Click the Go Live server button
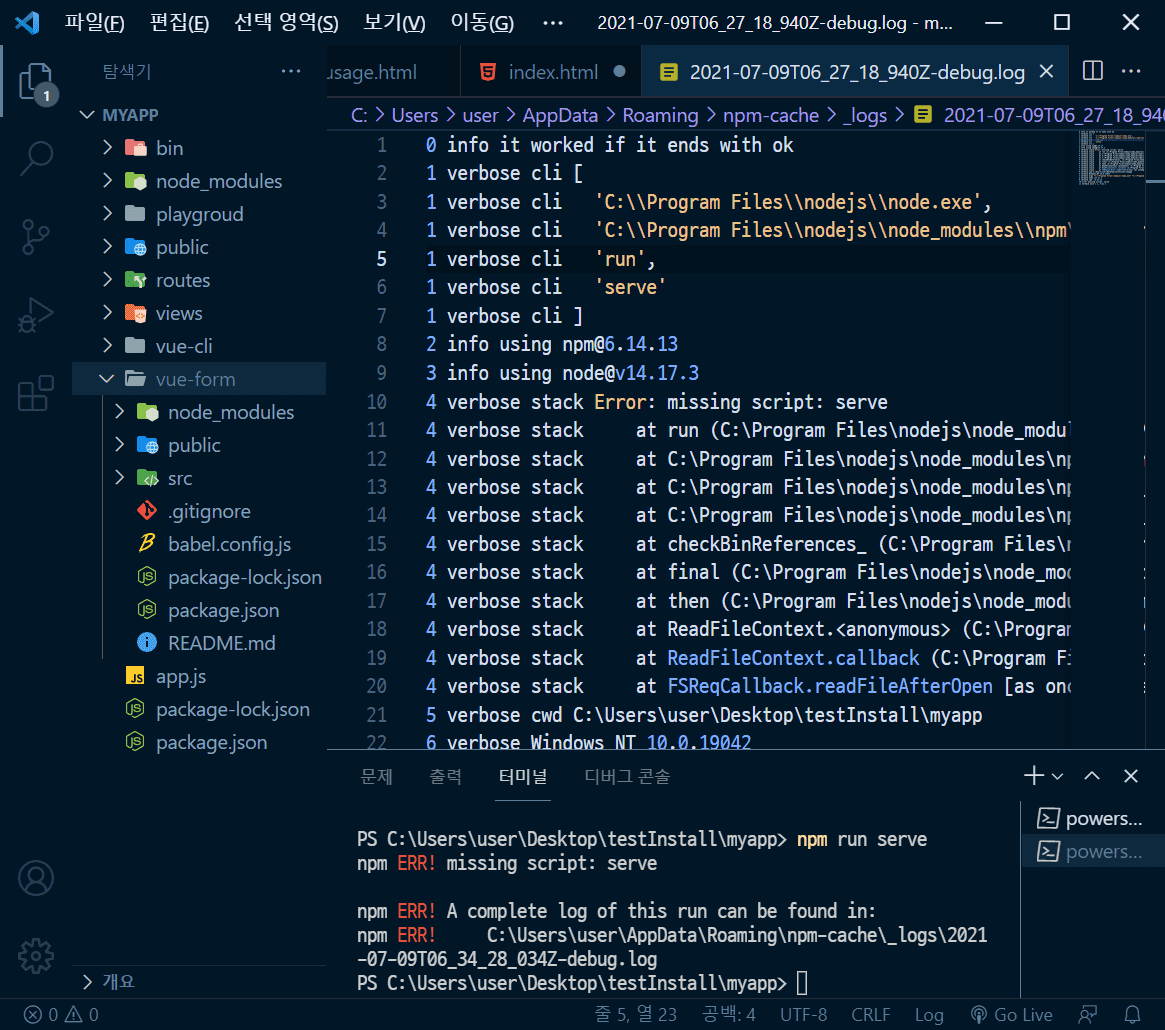The image size is (1165, 1030). tap(1012, 1014)
